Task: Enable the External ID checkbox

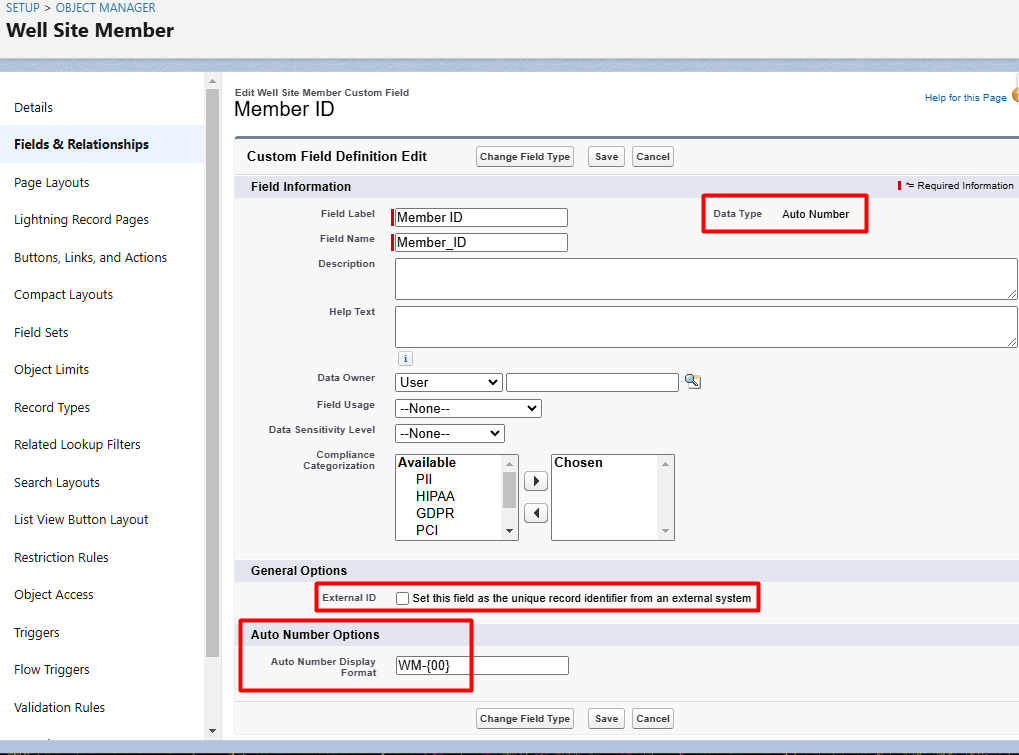Action: point(402,599)
